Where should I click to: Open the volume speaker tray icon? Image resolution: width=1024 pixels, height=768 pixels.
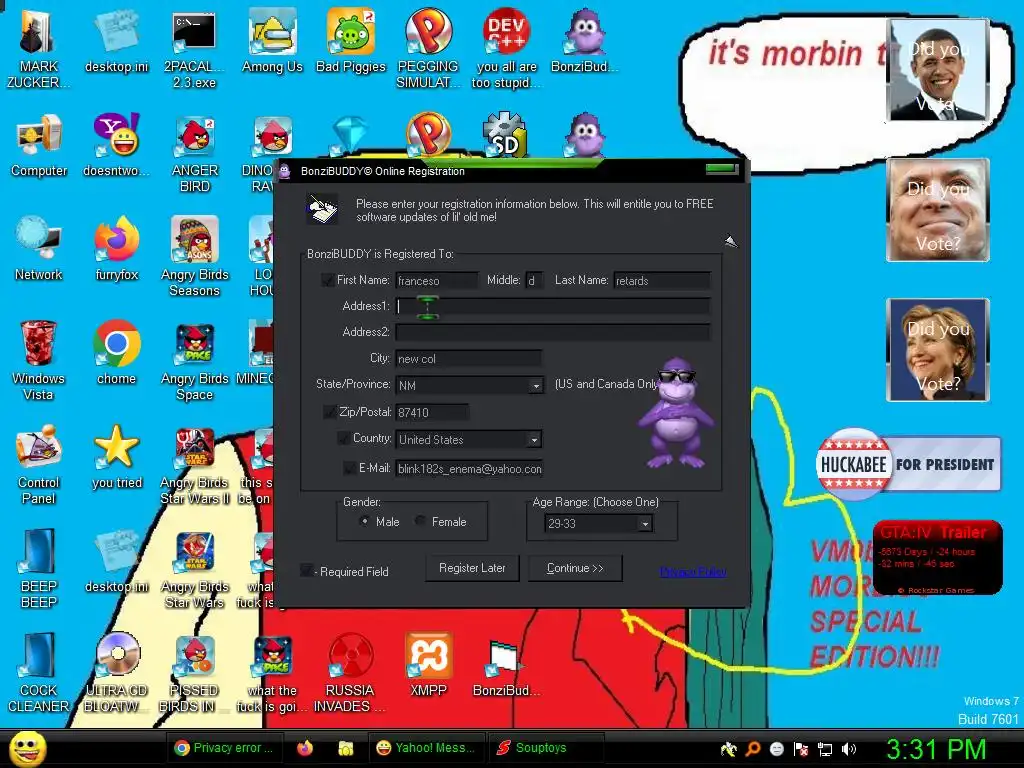849,749
